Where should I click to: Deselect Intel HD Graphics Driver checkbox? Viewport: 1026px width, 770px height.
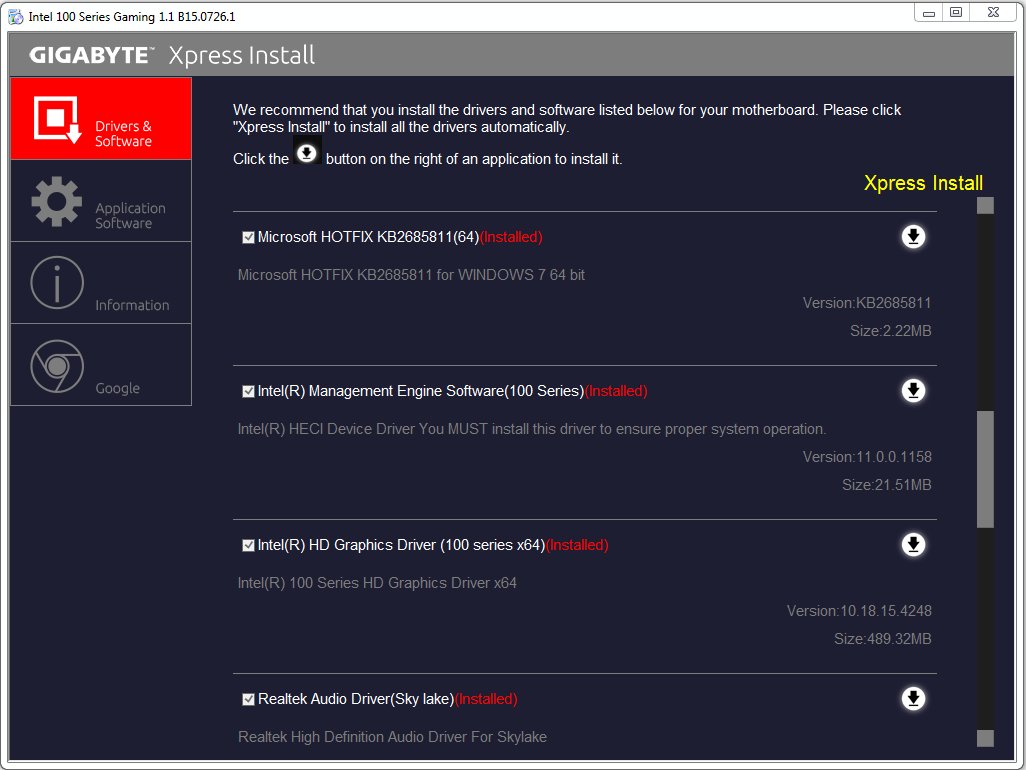point(248,546)
